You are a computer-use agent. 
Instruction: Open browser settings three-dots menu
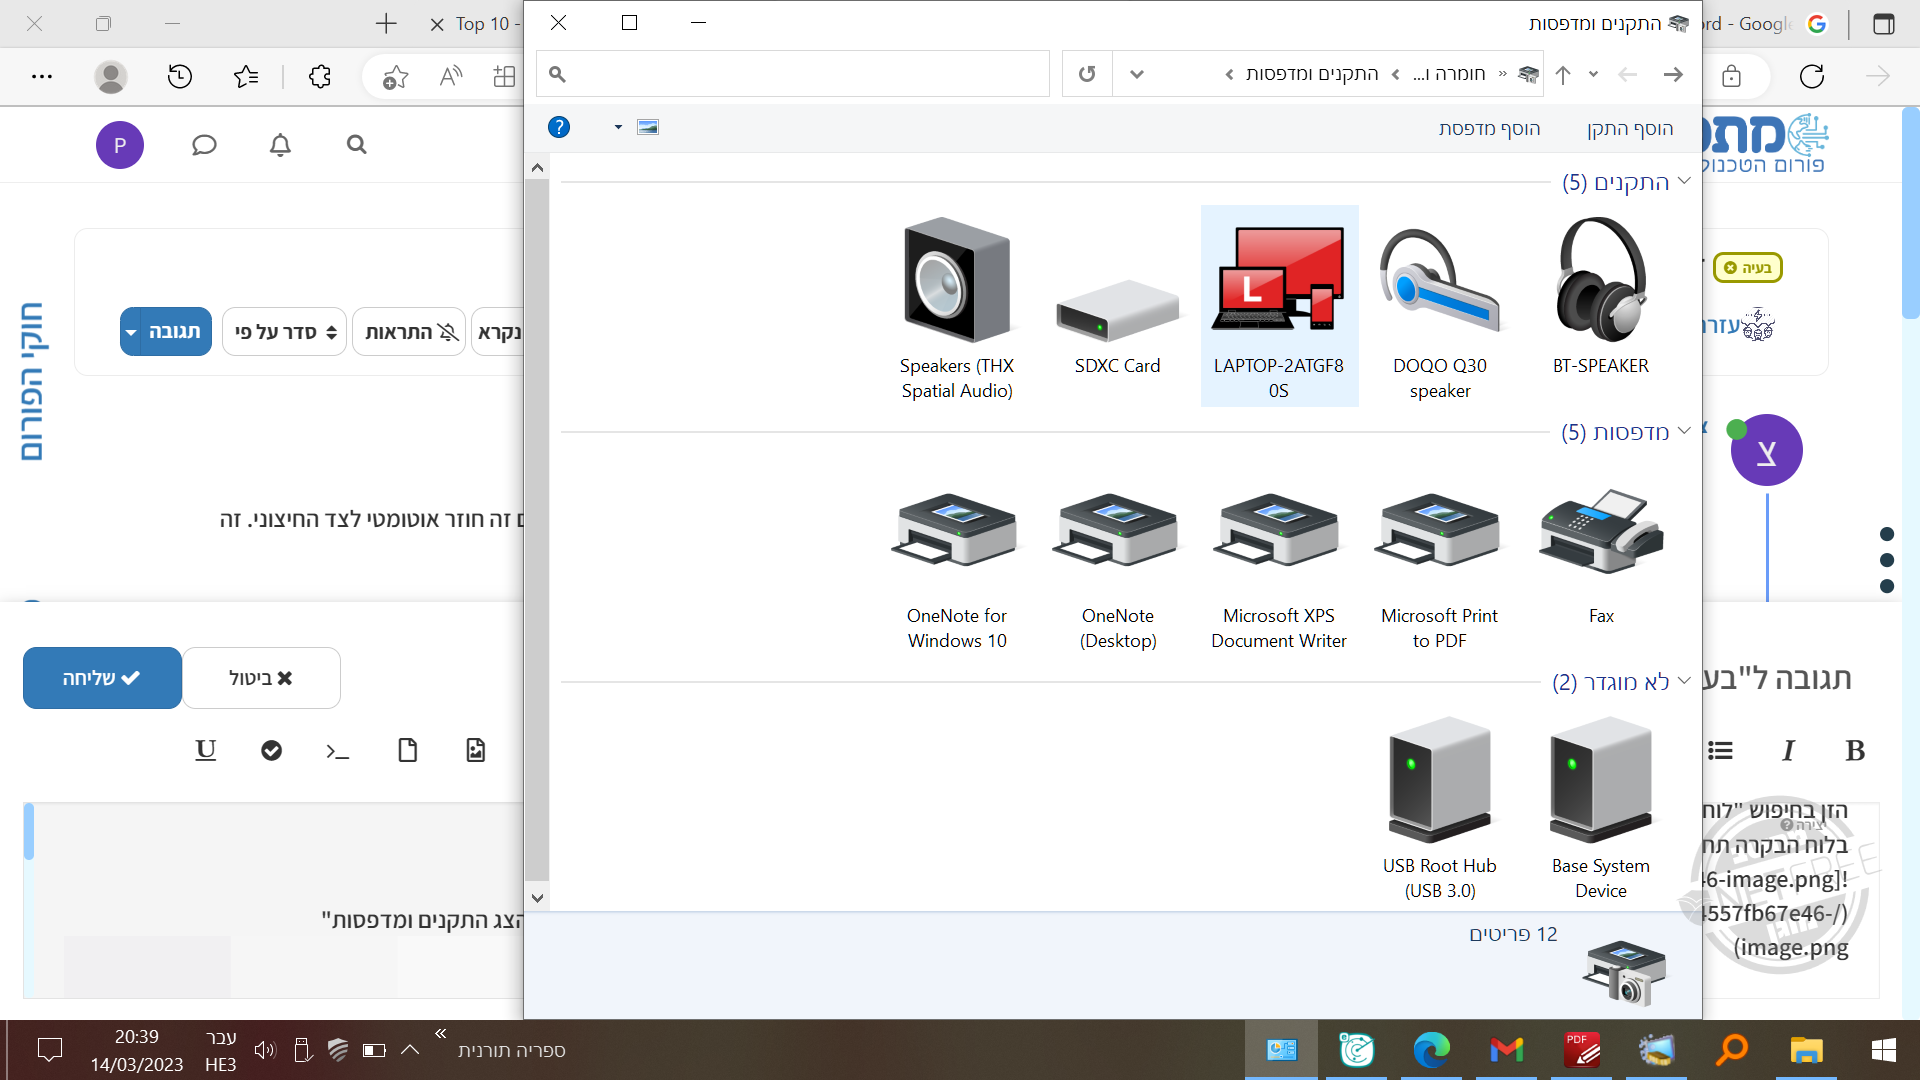pos(42,76)
